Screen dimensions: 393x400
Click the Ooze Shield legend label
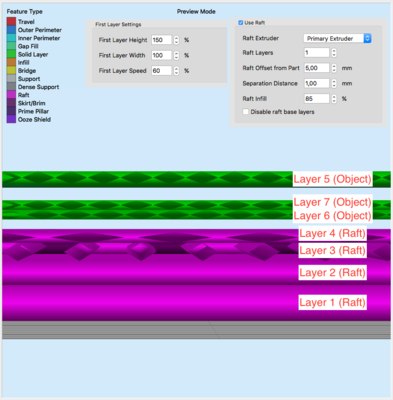tap(34, 119)
